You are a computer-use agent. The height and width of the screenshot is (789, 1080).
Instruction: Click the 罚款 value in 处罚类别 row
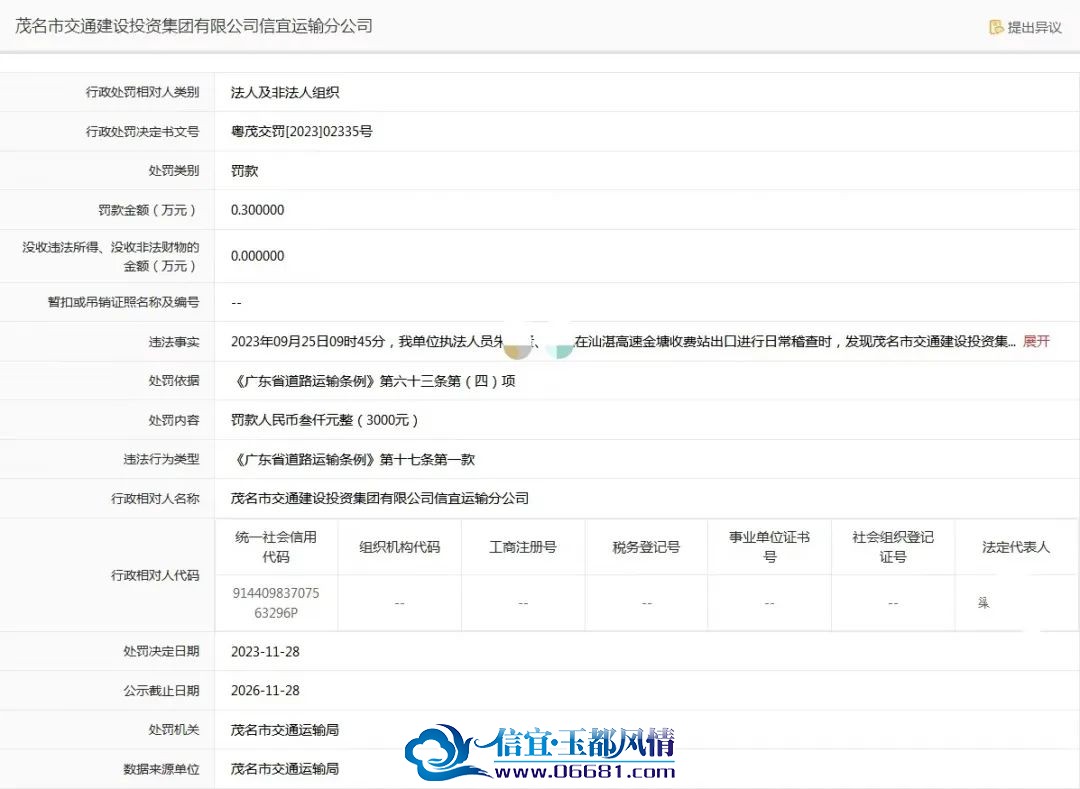click(x=245, y=171)
